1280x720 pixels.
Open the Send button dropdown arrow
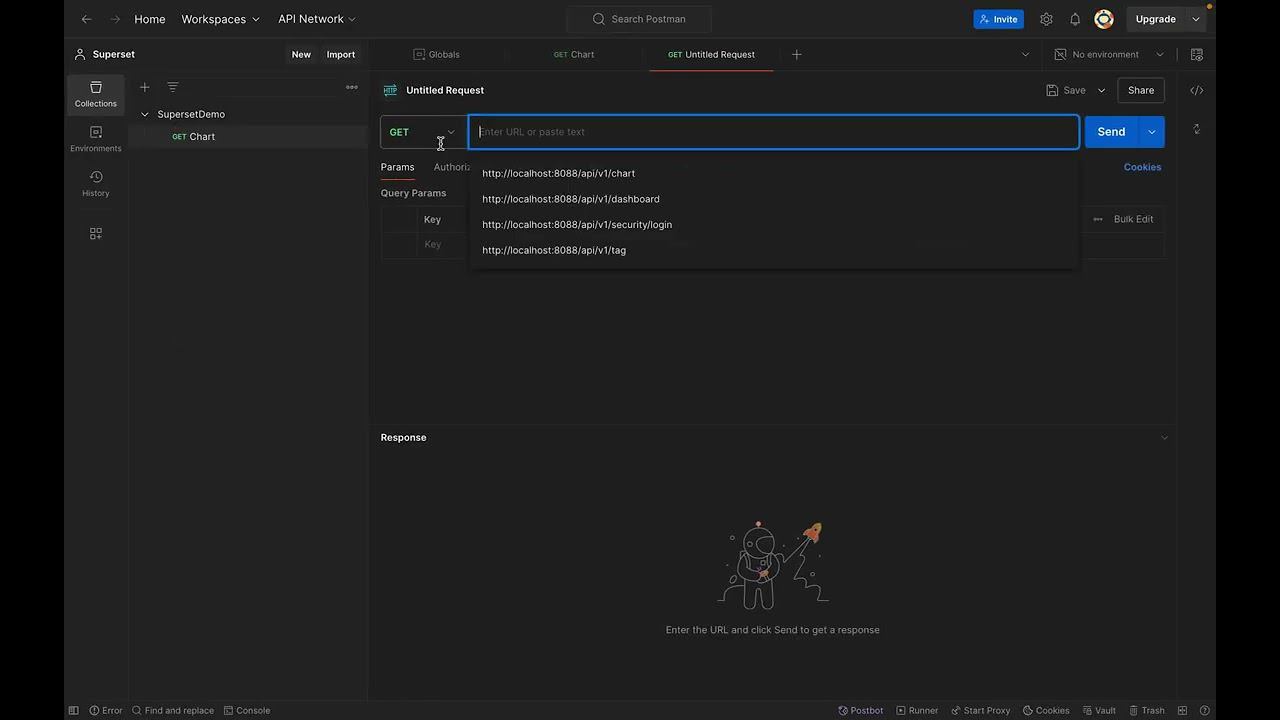(x=1152, y=132)
